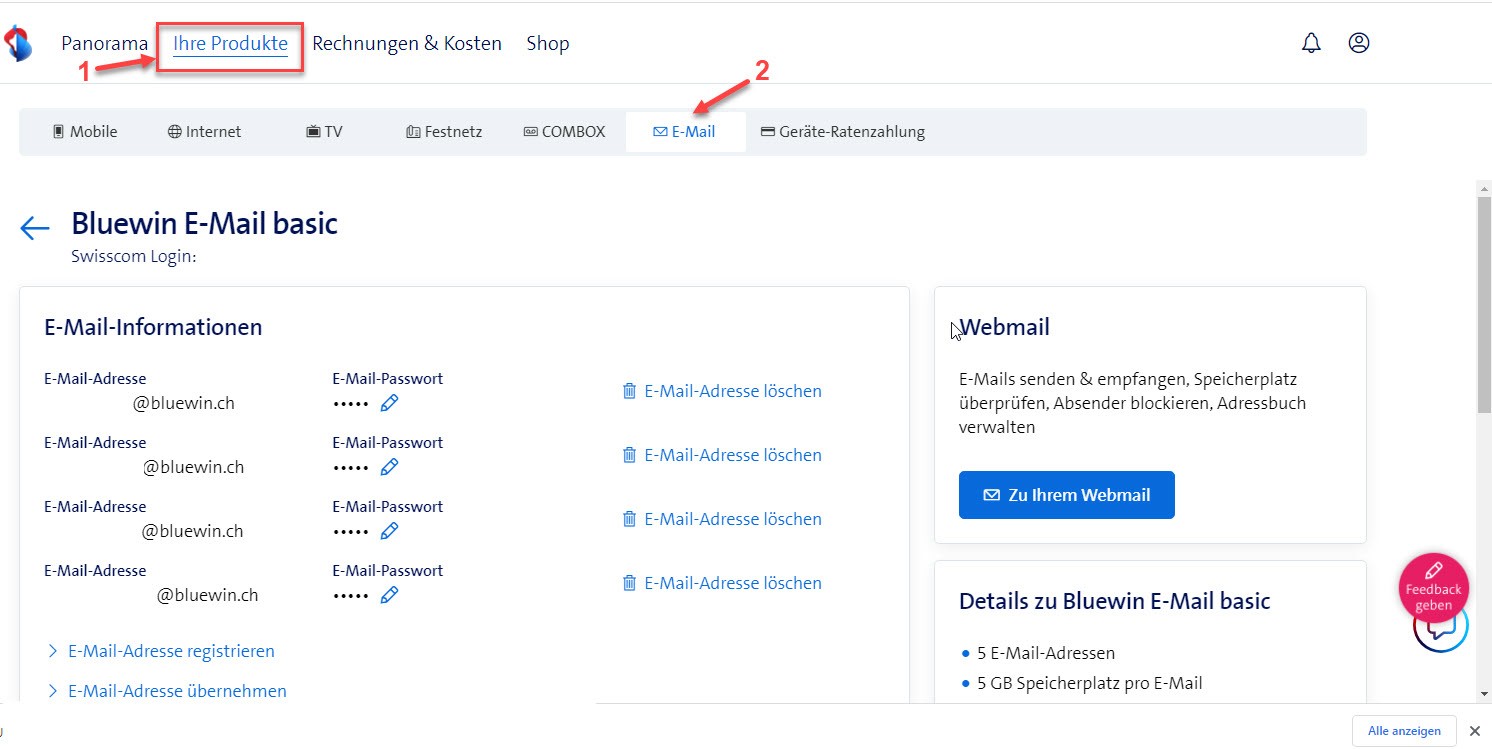Expand E-Mail-Adresse übernehmen

(176, 691)
